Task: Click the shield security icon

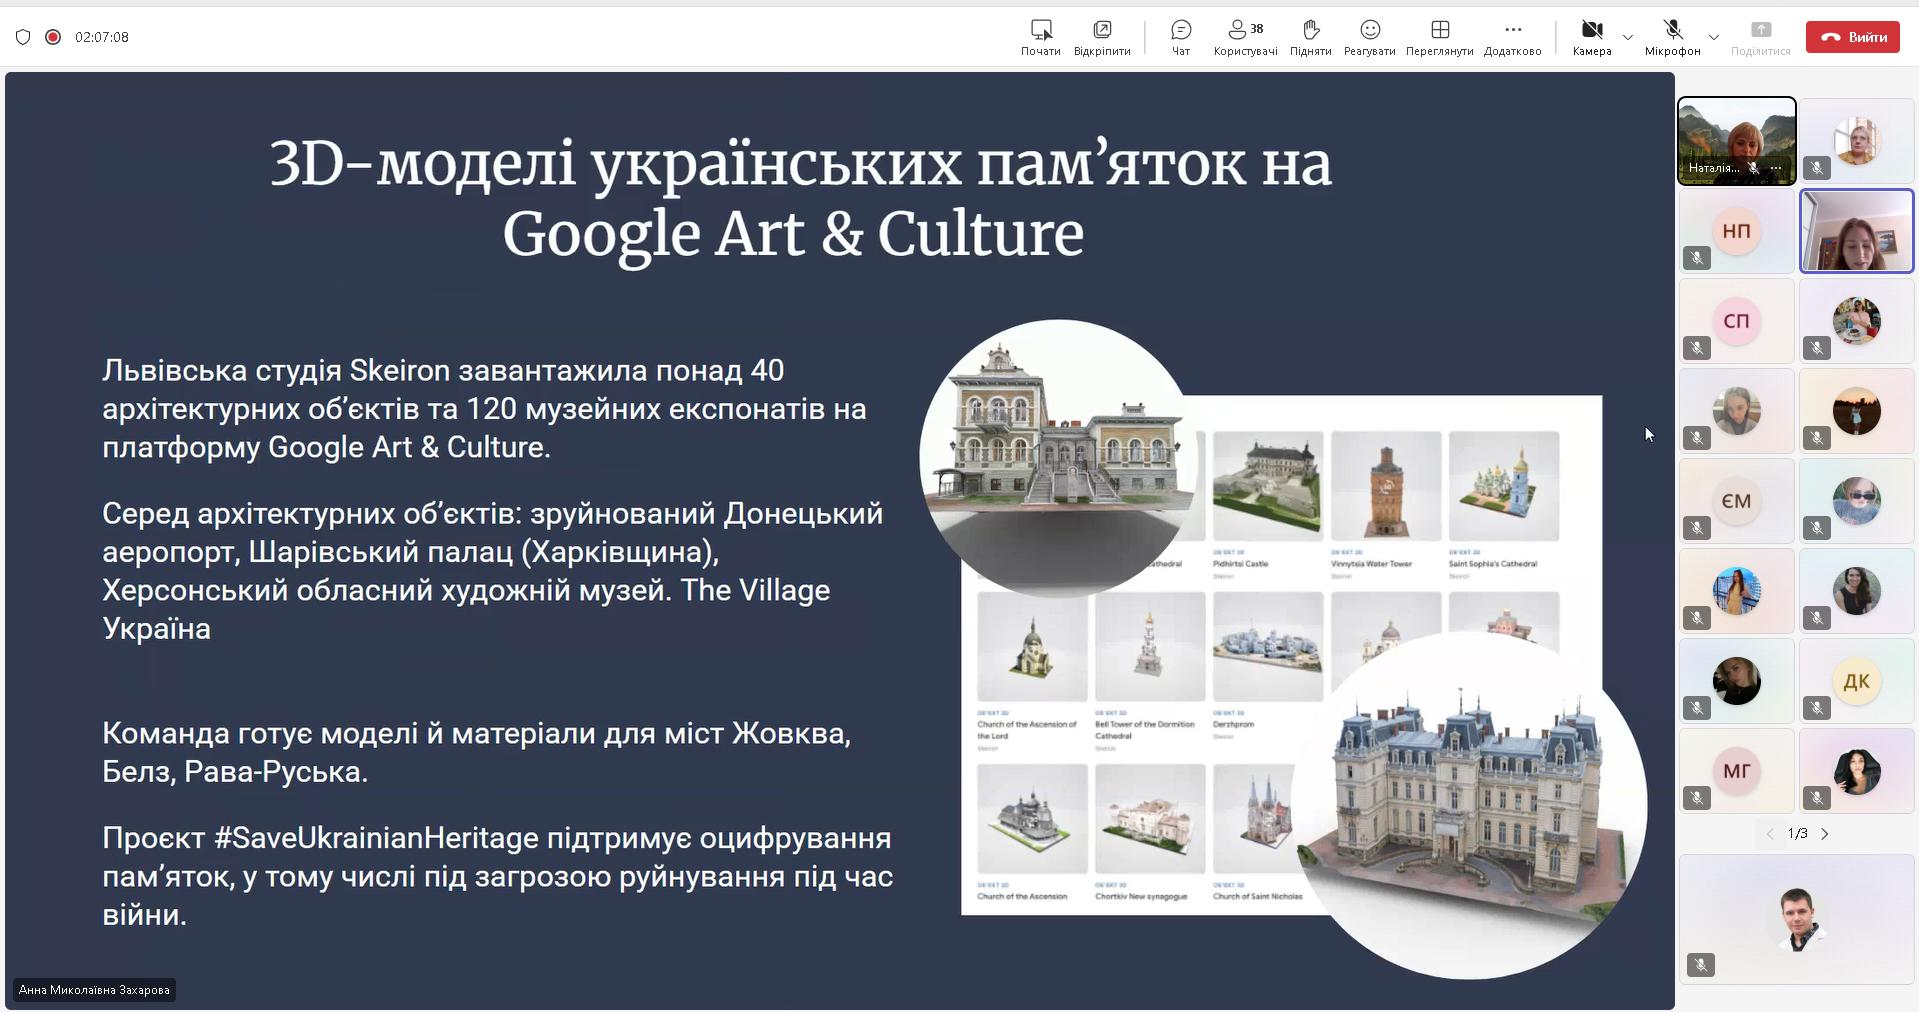Action: click(23, 37)
